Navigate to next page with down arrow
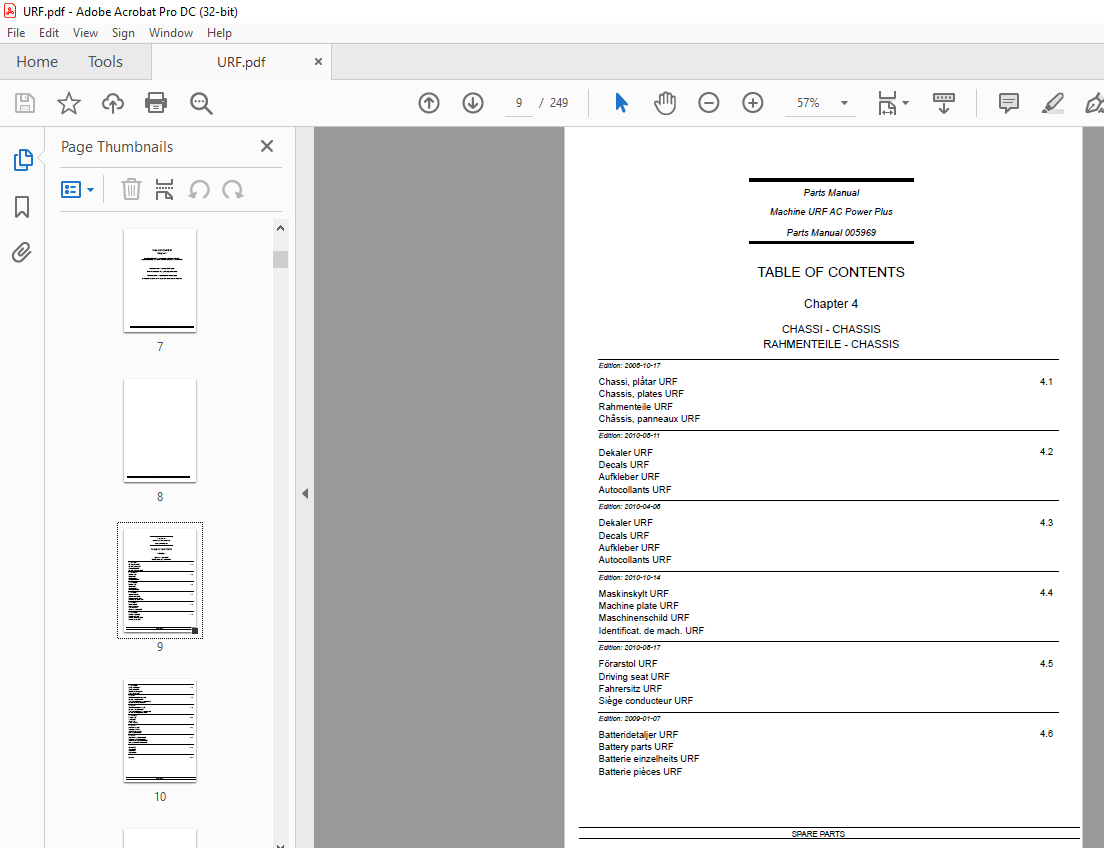The height and width of the screenshot is (848, 1104). coord(472,103)
